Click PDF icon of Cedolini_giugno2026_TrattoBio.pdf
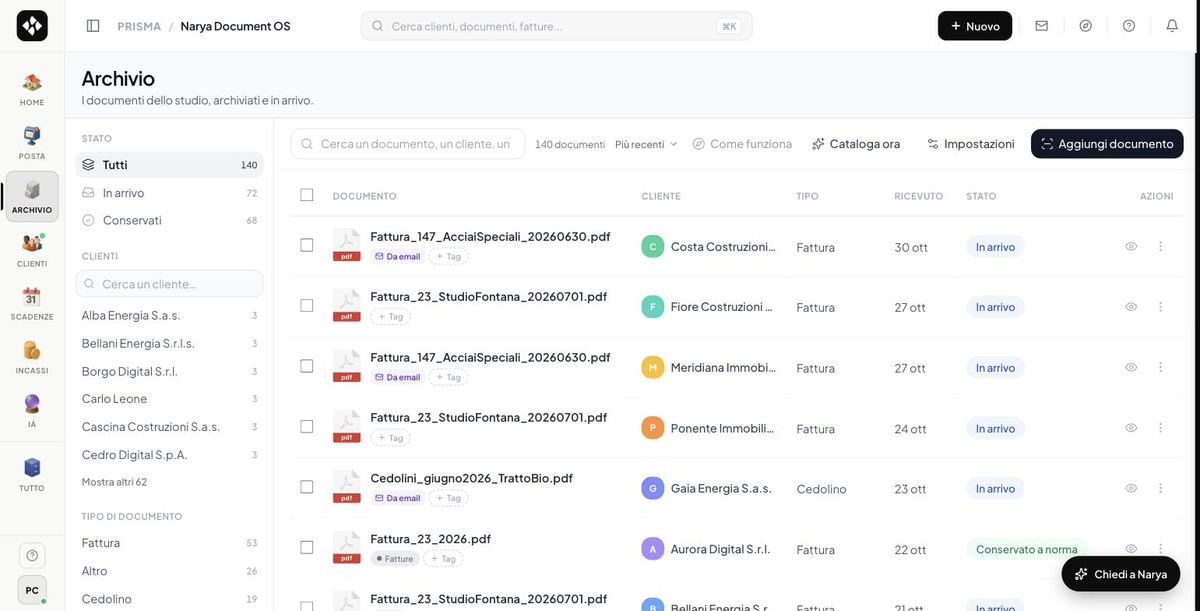The image size is (1200, 611). point(346,487)
